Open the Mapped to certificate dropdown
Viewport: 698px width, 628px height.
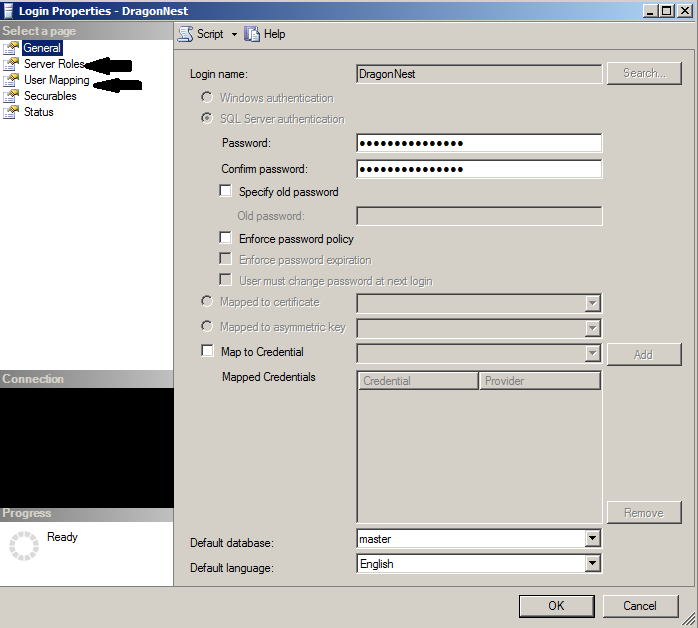coord(592,304)
